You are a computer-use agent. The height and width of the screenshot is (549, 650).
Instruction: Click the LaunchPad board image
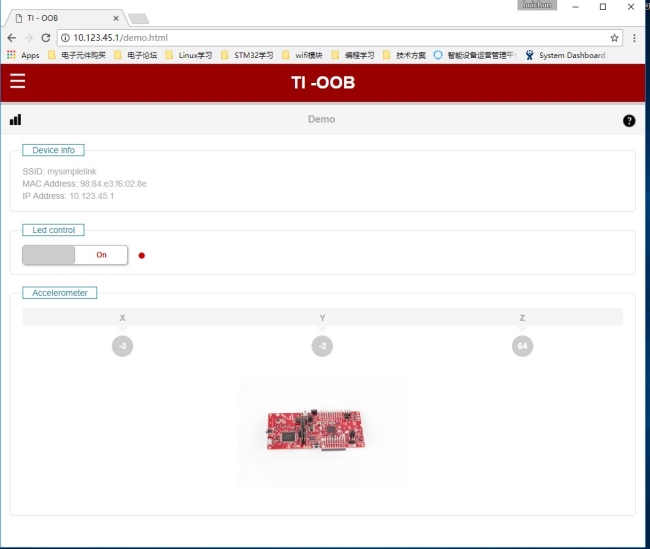point(322,431)
